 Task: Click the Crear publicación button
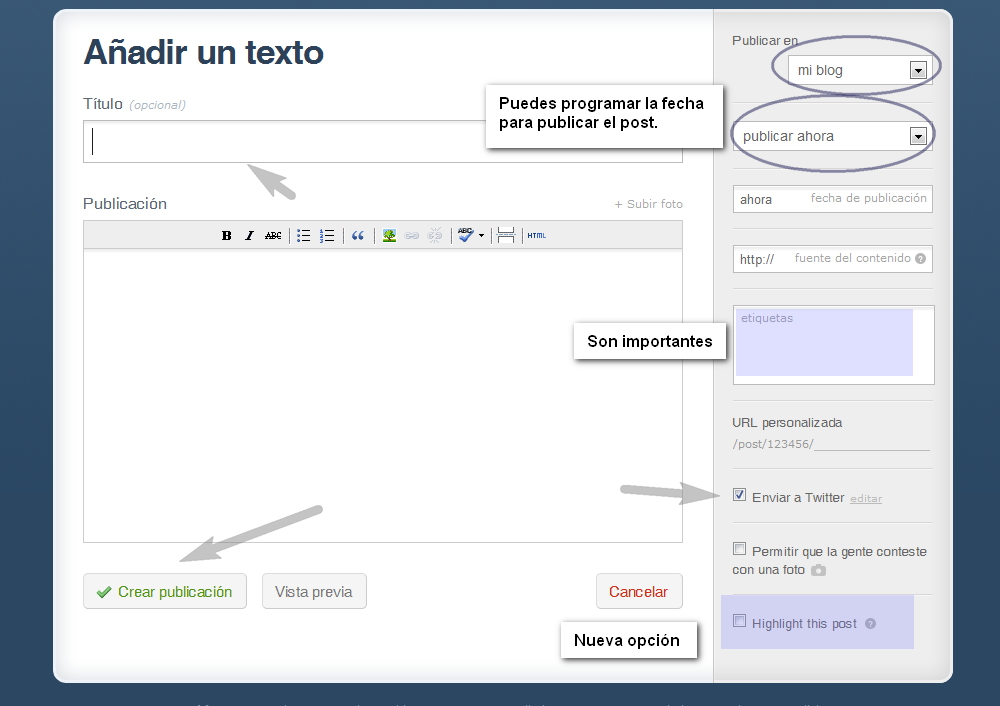pos(165,591)
